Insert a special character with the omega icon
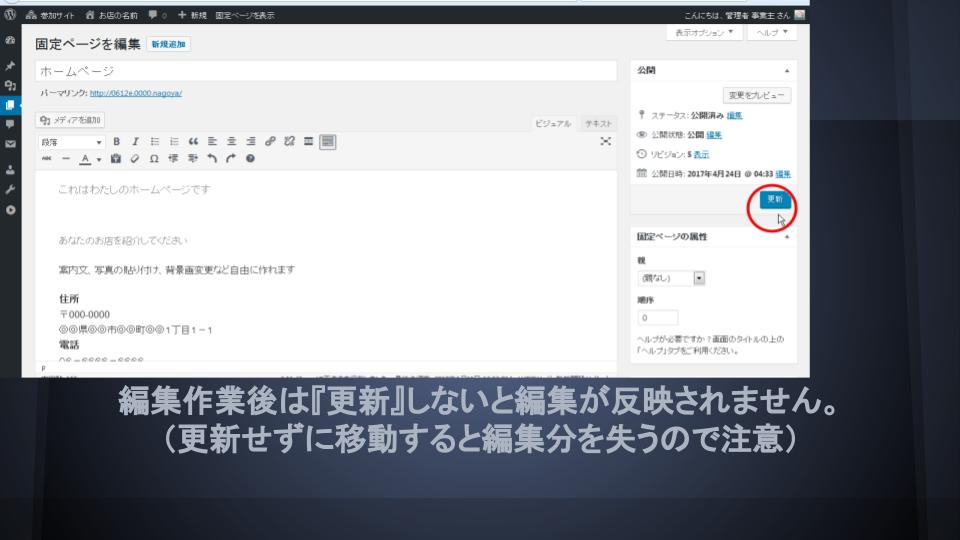This screenshot has height=540, width=960. tap(154, 159)
